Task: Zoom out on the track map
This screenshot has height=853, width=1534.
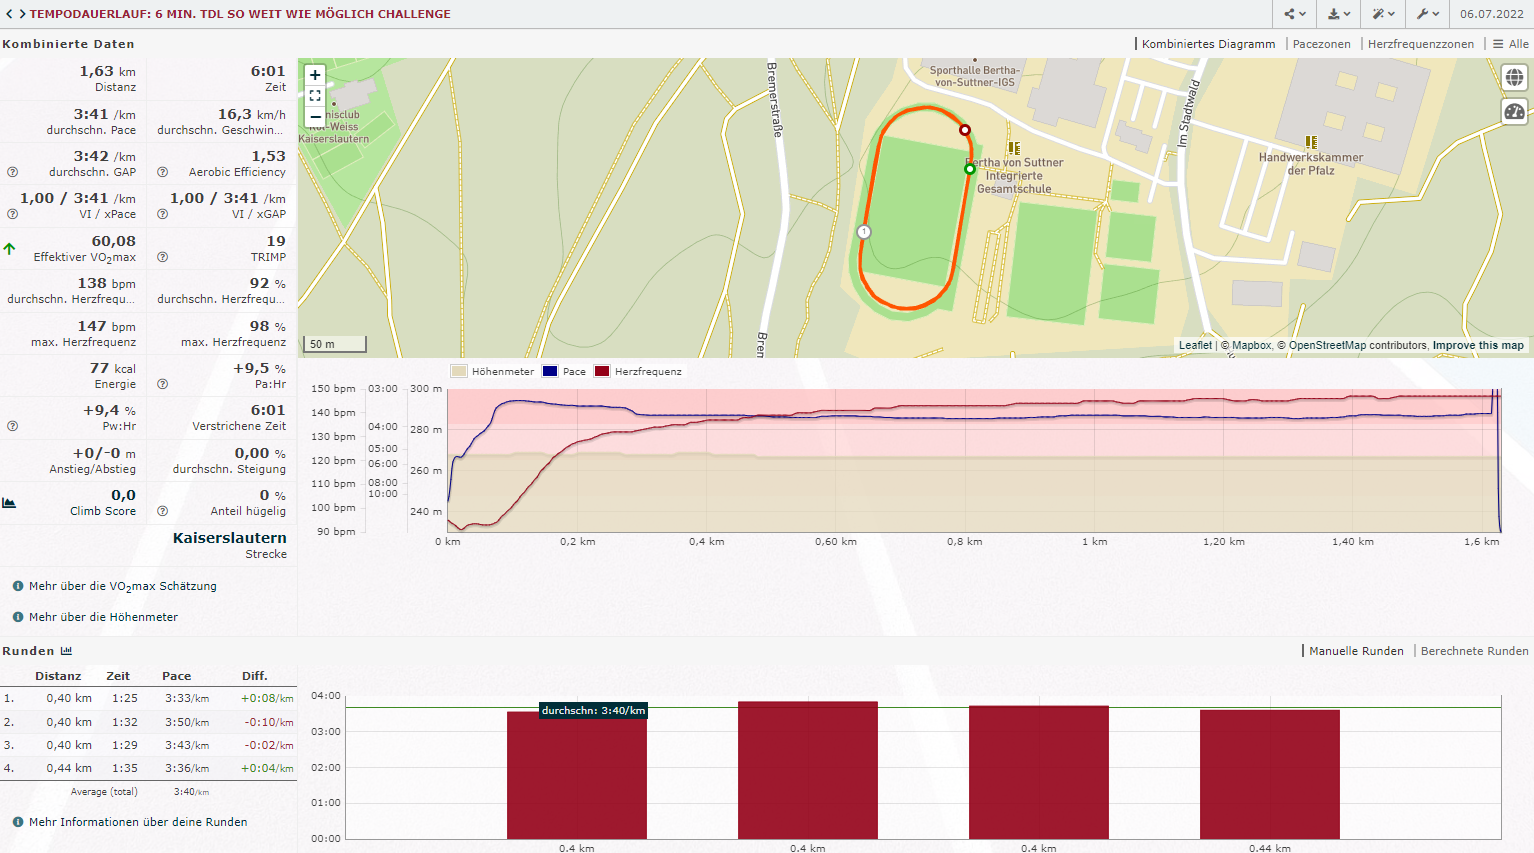Action: [315, 116]
